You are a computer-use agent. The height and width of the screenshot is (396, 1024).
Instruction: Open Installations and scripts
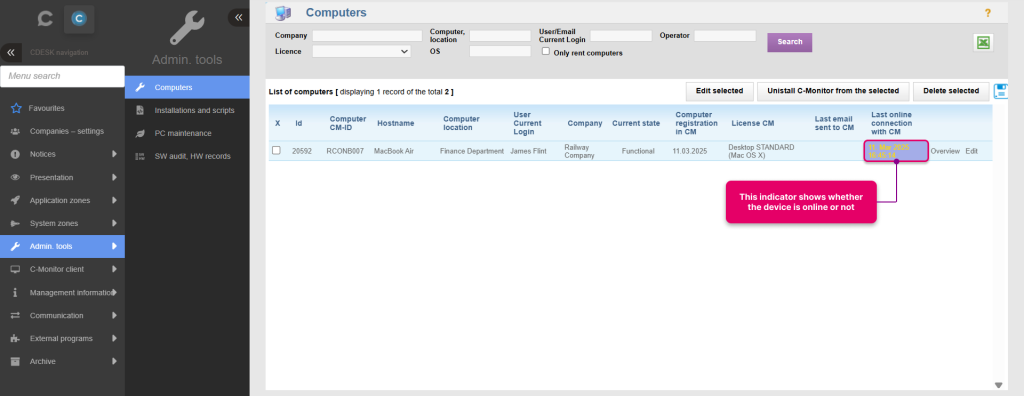tap(194, 110)
